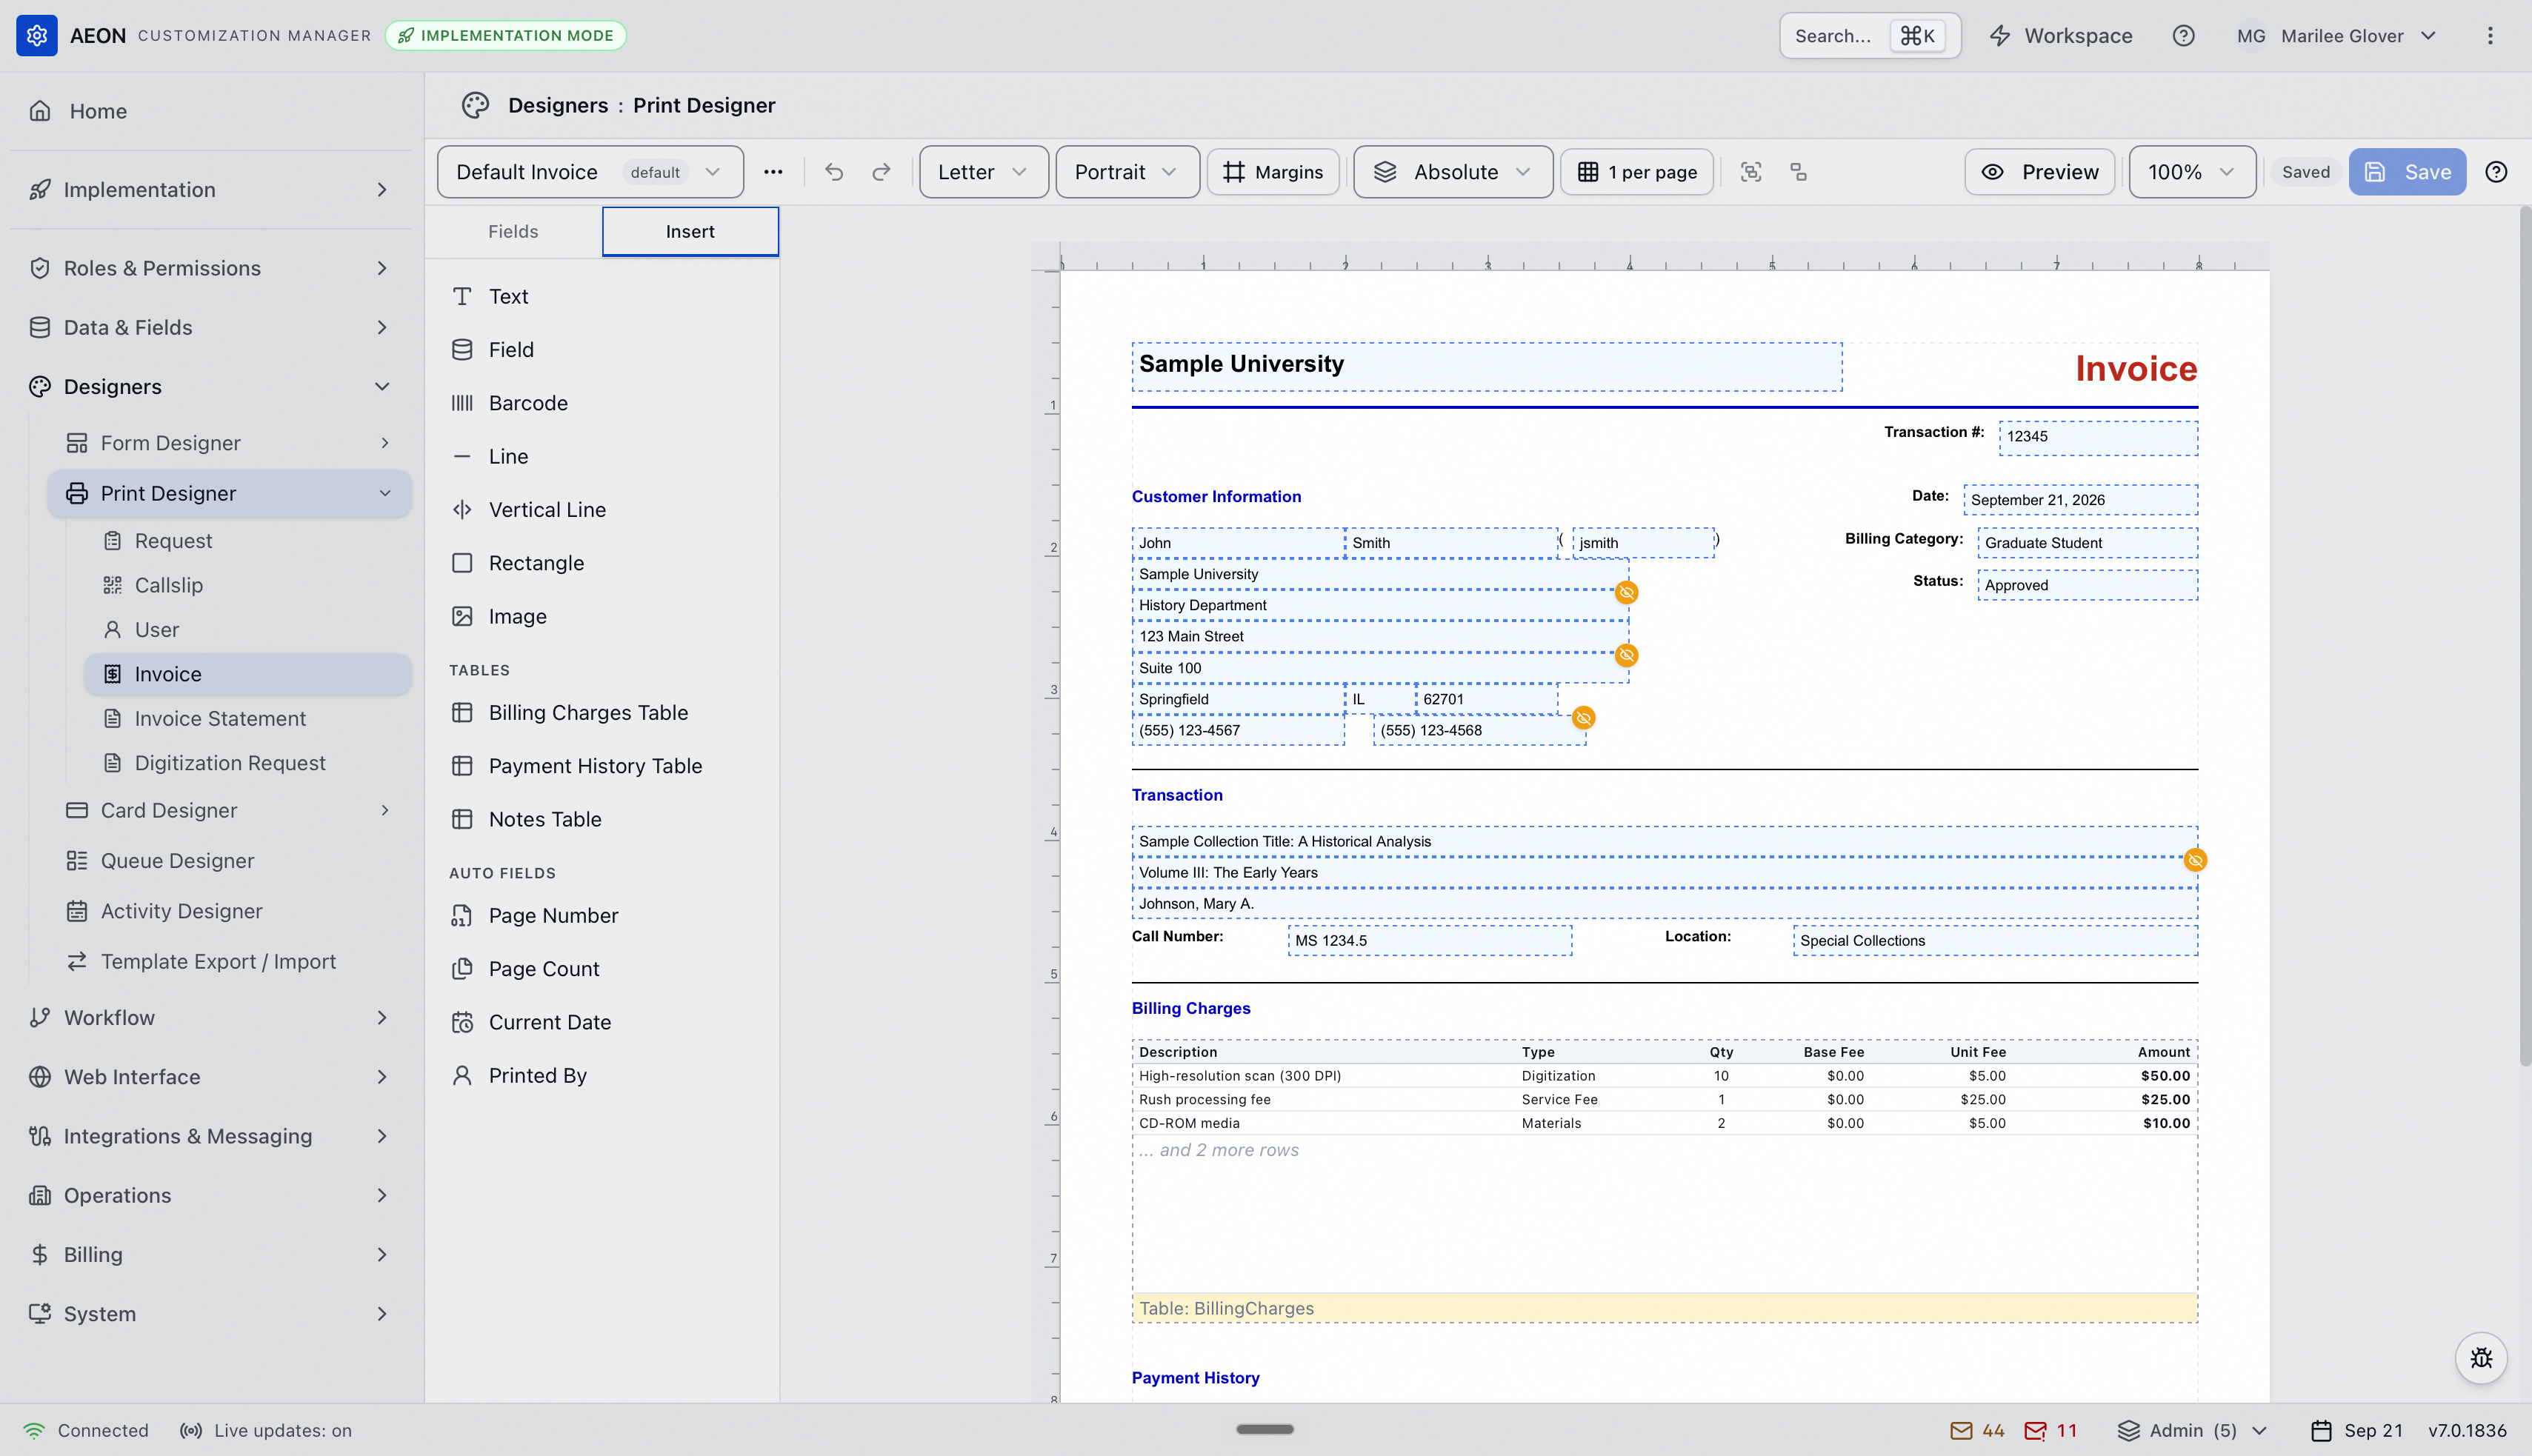Open the Digitization Request template

click(247, 763)
